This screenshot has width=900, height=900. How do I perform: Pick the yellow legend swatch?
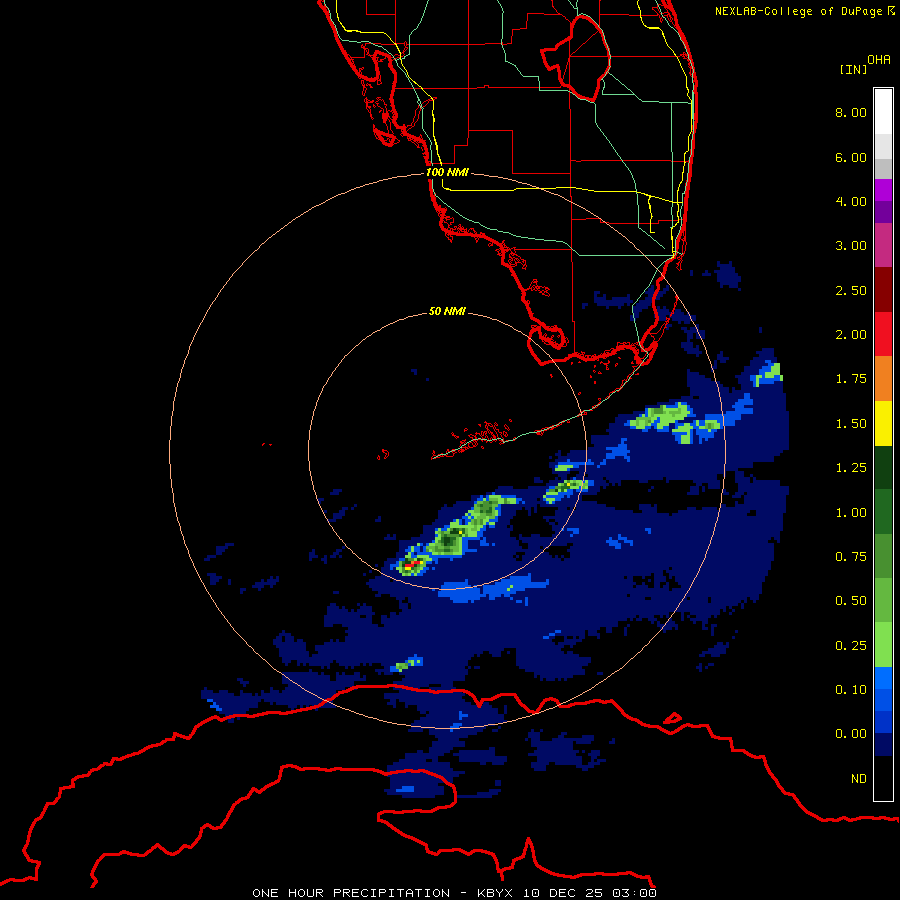[x=883, y=423]
